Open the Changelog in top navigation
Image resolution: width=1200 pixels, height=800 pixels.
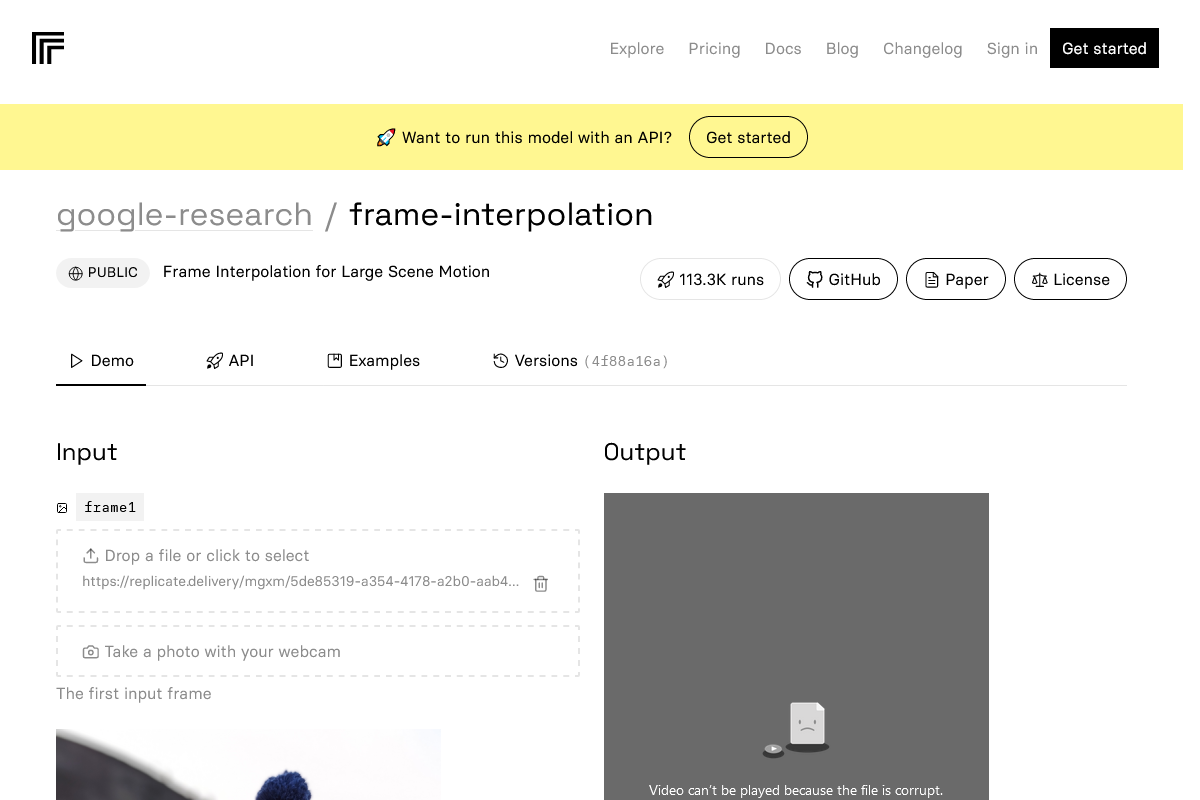click(922, 49)
